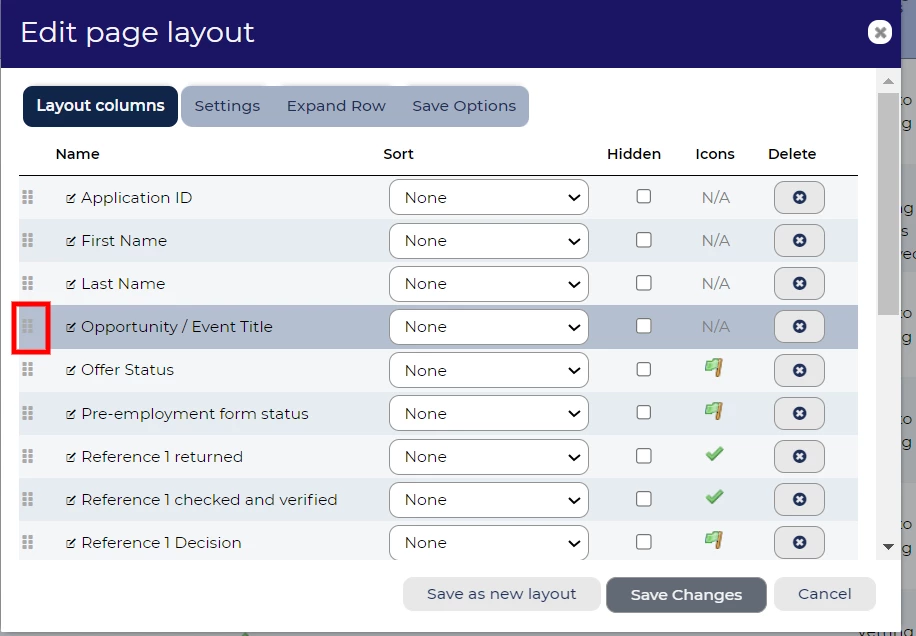Screen dimensions: 916x636
Task: Delete the Last Name column
Action: [799, 284]
